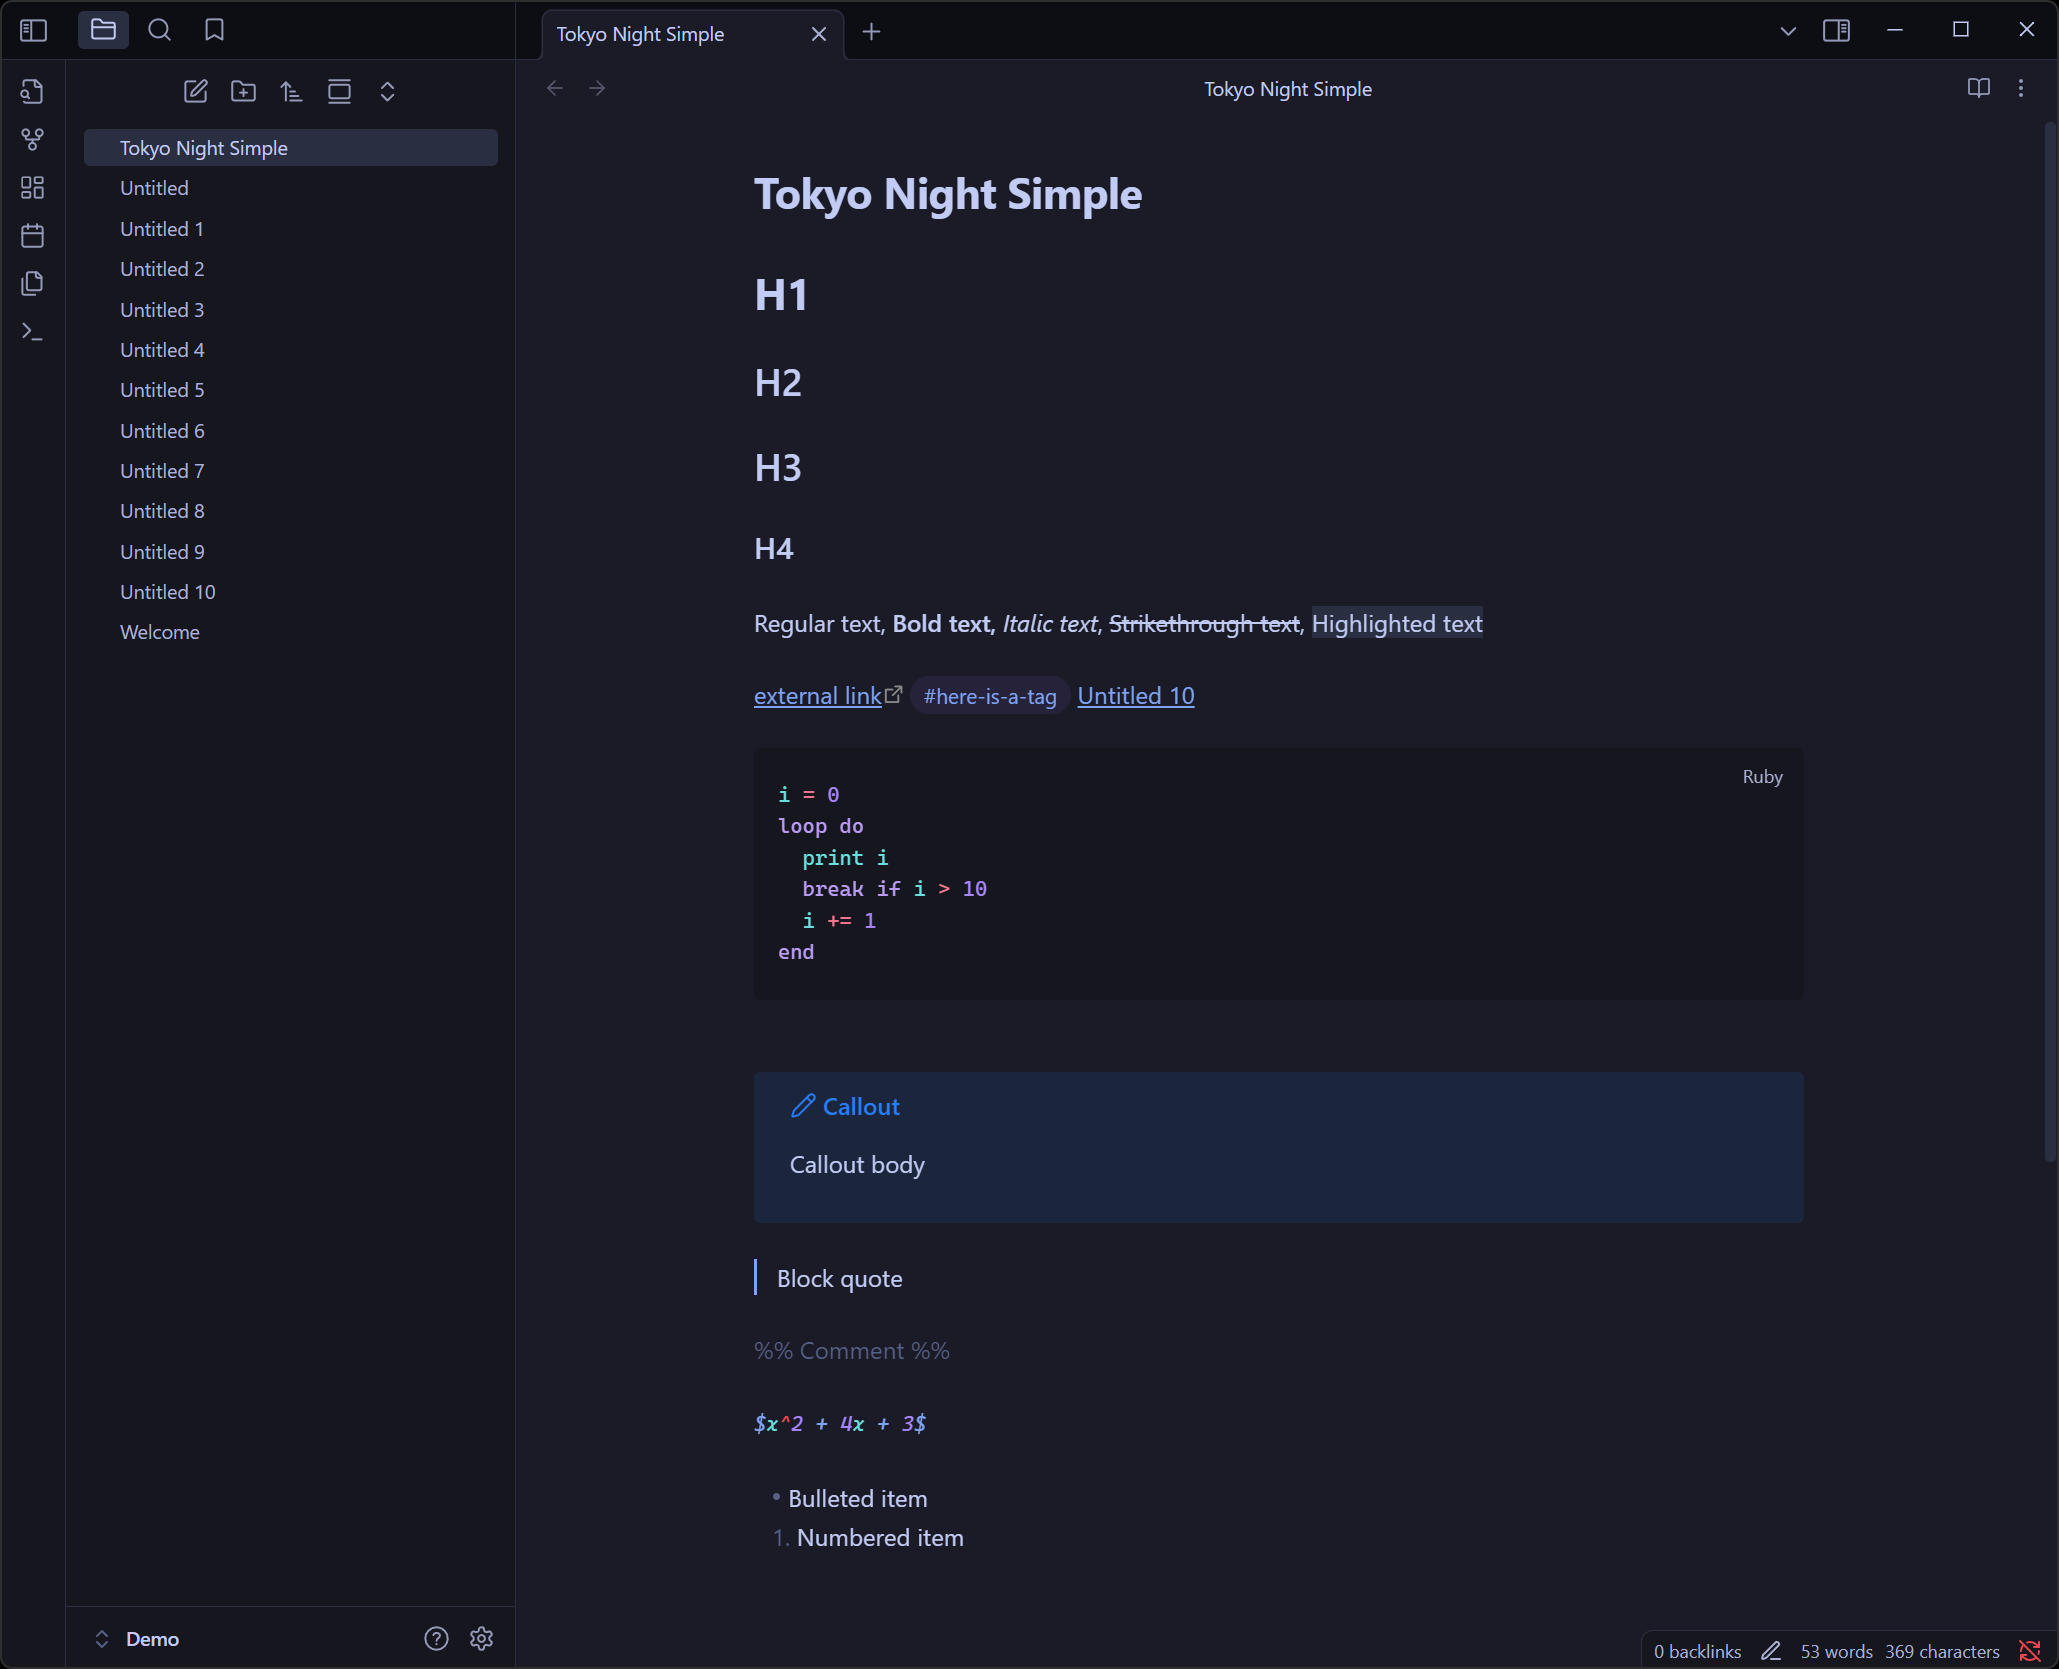Open the Welcome note
The width and height of the screenshot is (2059, 1669).
(x=291, y=632)
